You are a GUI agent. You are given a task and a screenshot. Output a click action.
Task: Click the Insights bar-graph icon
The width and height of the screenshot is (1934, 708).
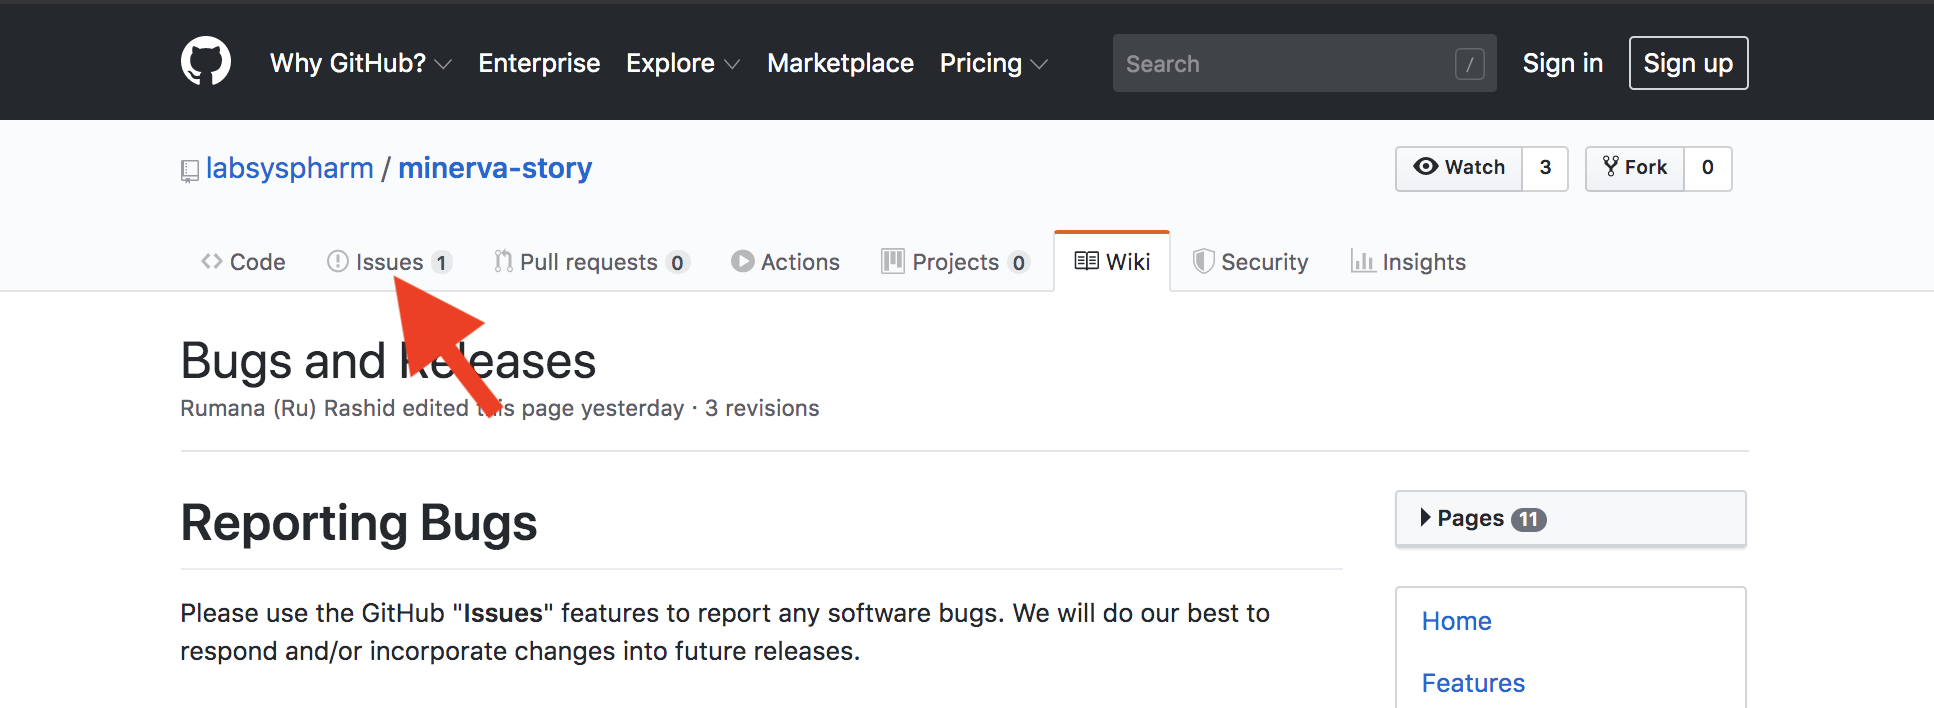coord(1362,261)
